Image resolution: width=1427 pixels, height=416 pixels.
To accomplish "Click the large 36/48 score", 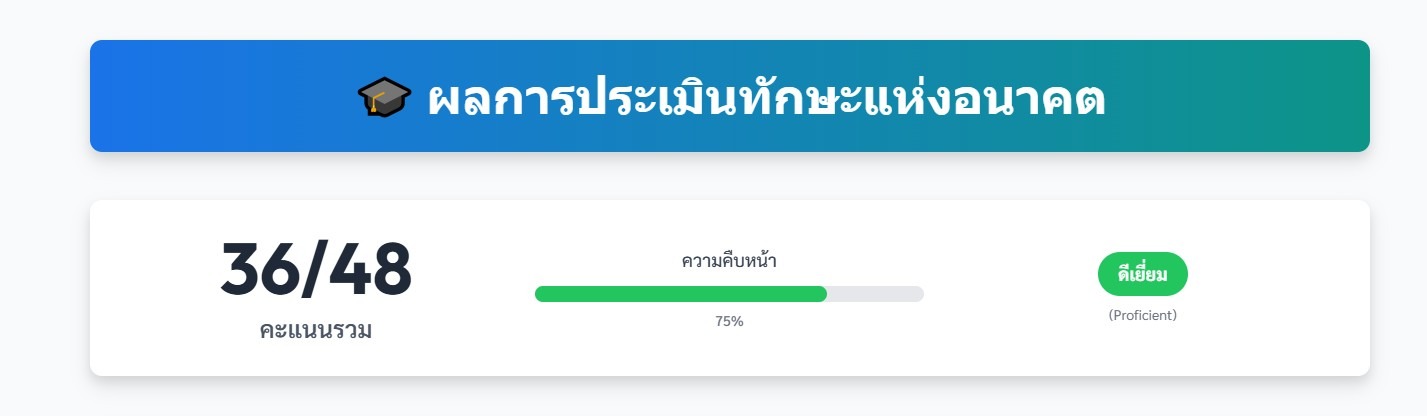I will [x=316, y=270].
